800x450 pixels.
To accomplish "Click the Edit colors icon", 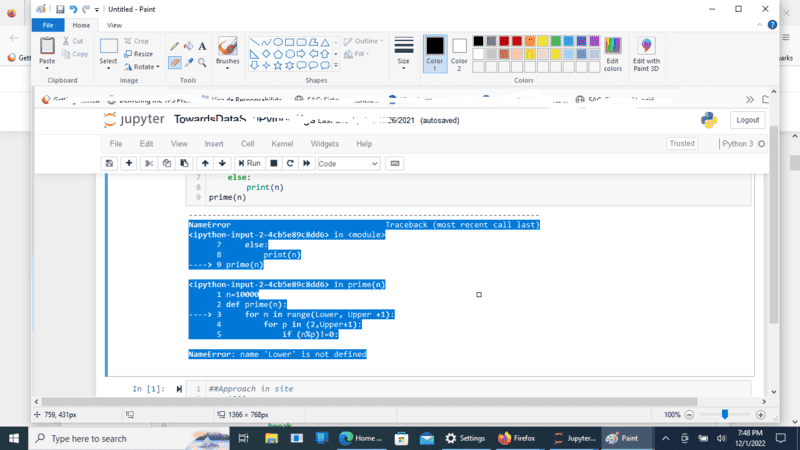I will click(x=612, y=52).
